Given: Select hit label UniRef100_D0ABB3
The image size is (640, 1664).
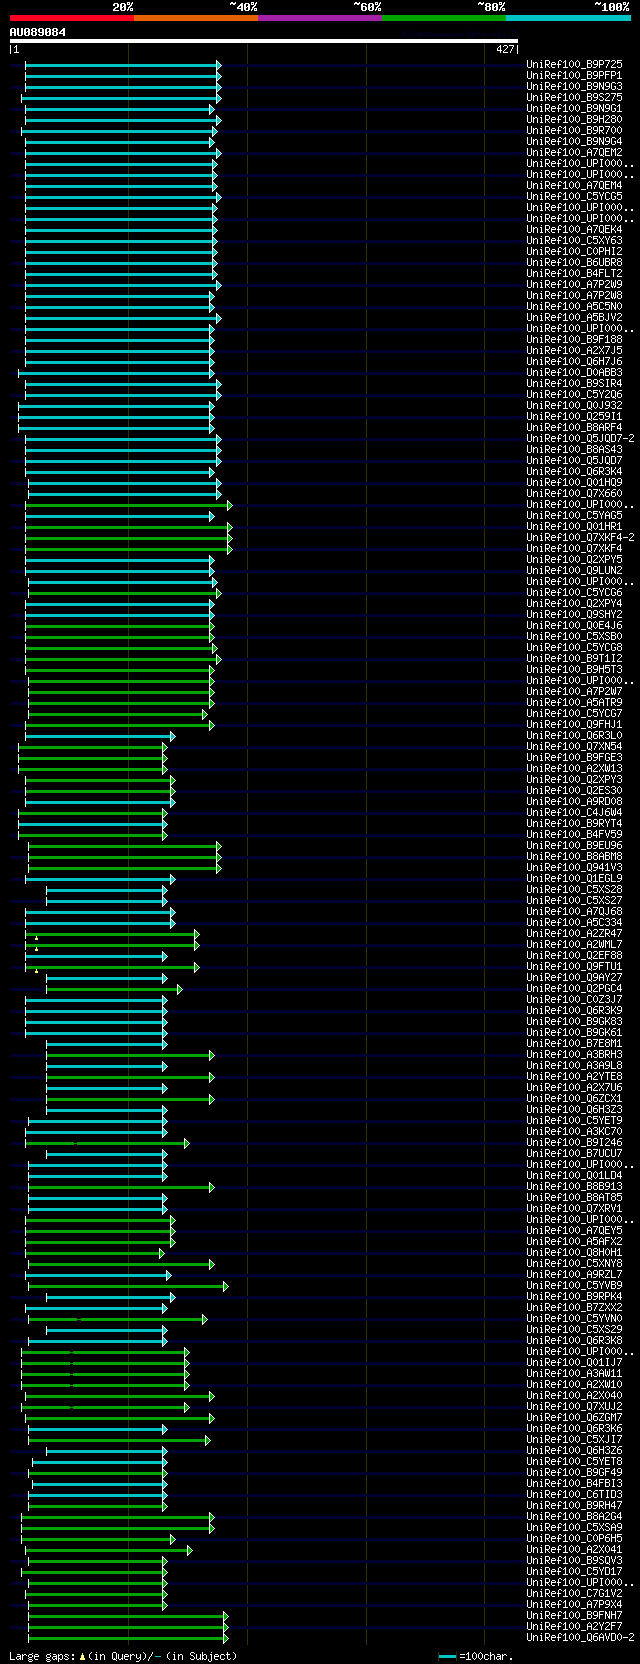Looking at the screenshot, I should (x=574, y=372).
